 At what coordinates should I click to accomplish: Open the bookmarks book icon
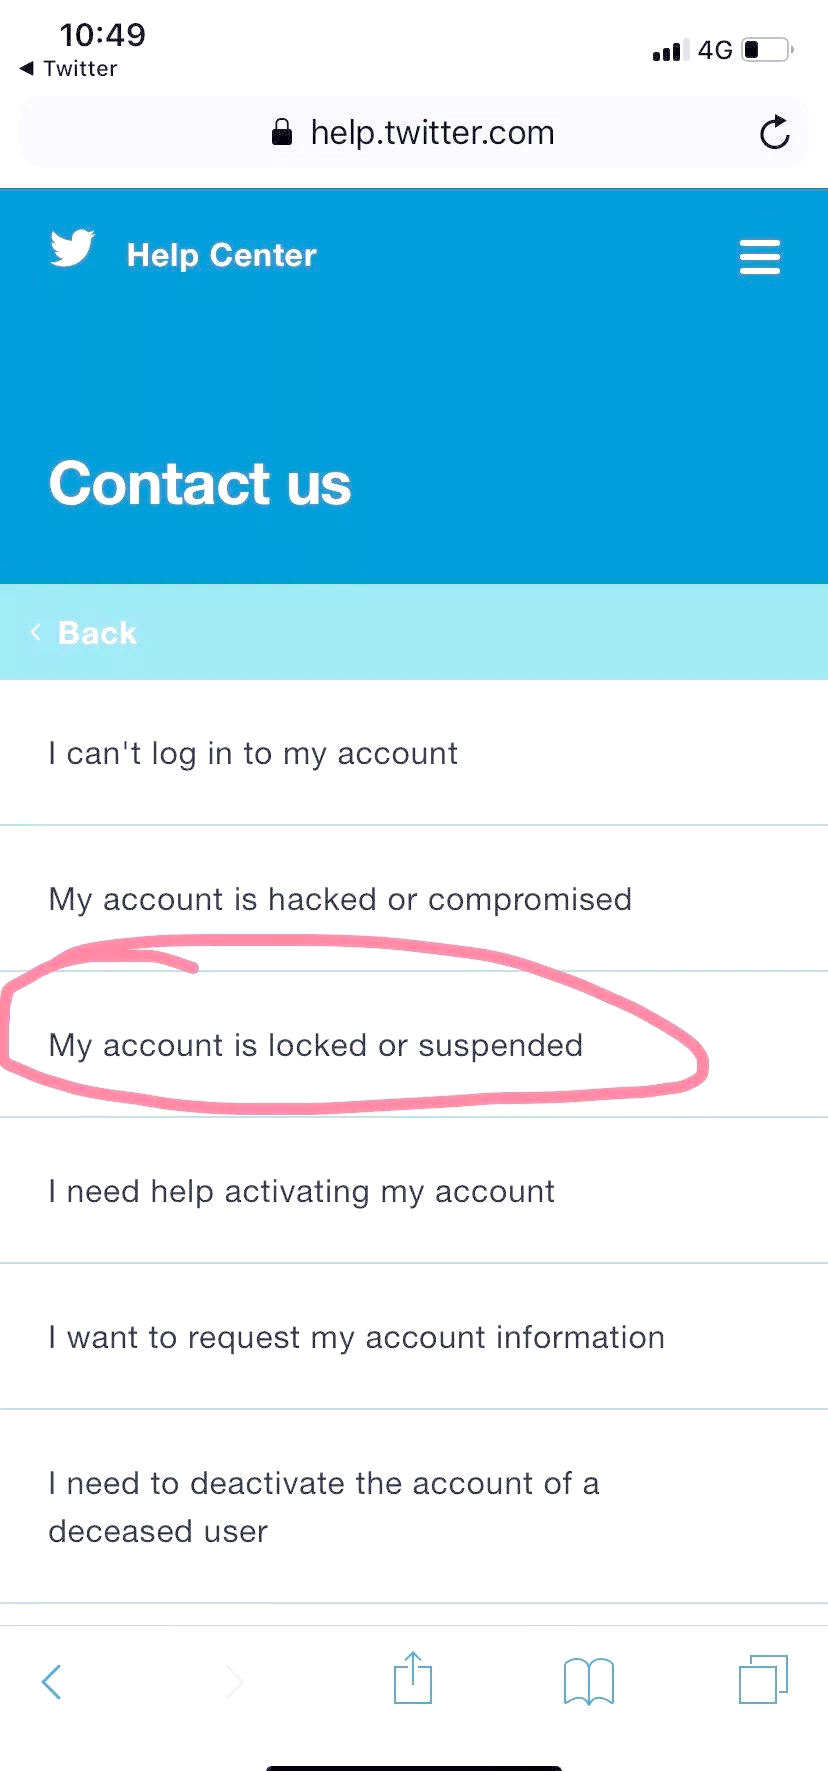coord(589,1681)
